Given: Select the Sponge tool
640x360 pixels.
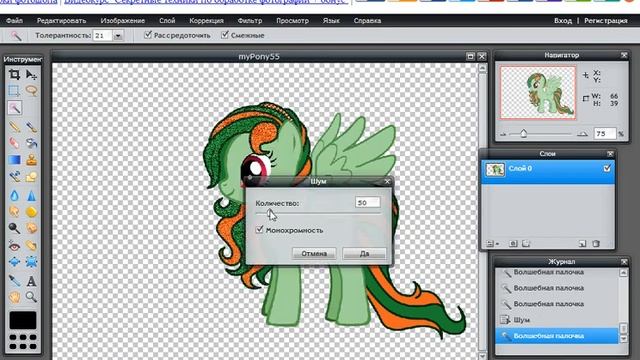Looking at the screenshot, I should [31, 212].
